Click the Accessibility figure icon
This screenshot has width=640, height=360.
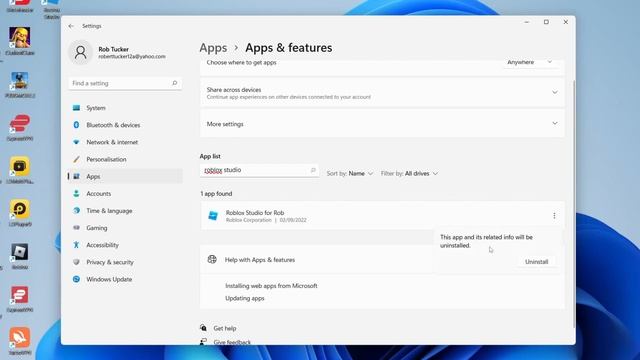(x=76, y=245)
